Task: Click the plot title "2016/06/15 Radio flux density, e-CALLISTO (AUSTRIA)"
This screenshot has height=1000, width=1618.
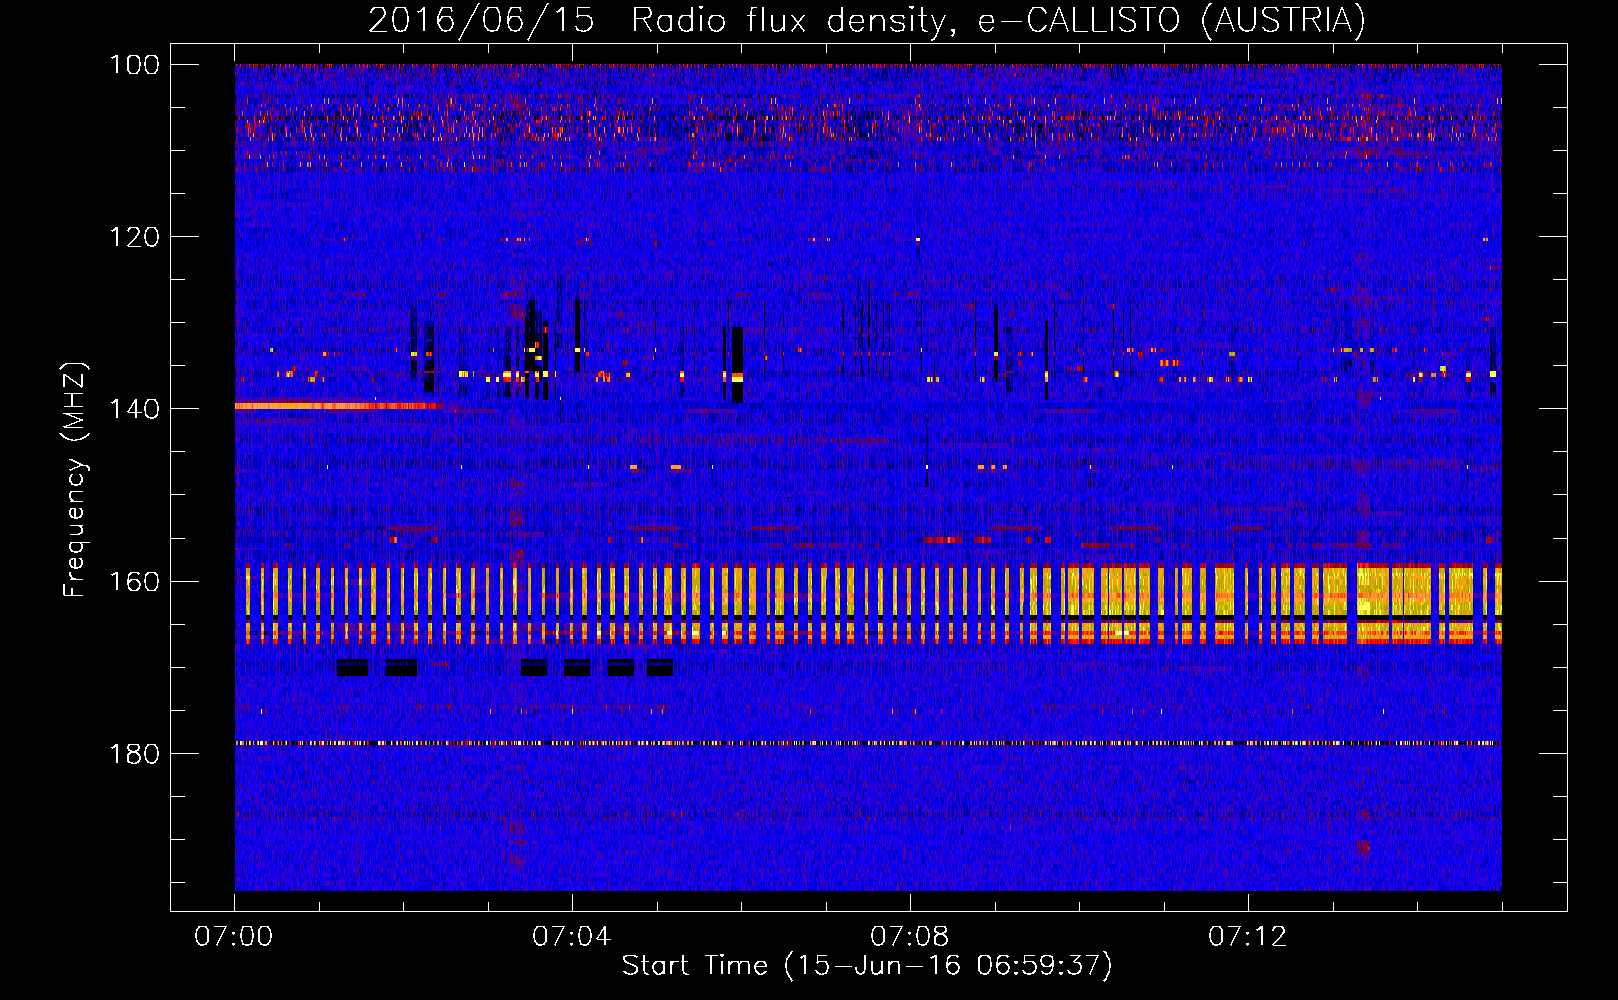Action: [867, 21]
